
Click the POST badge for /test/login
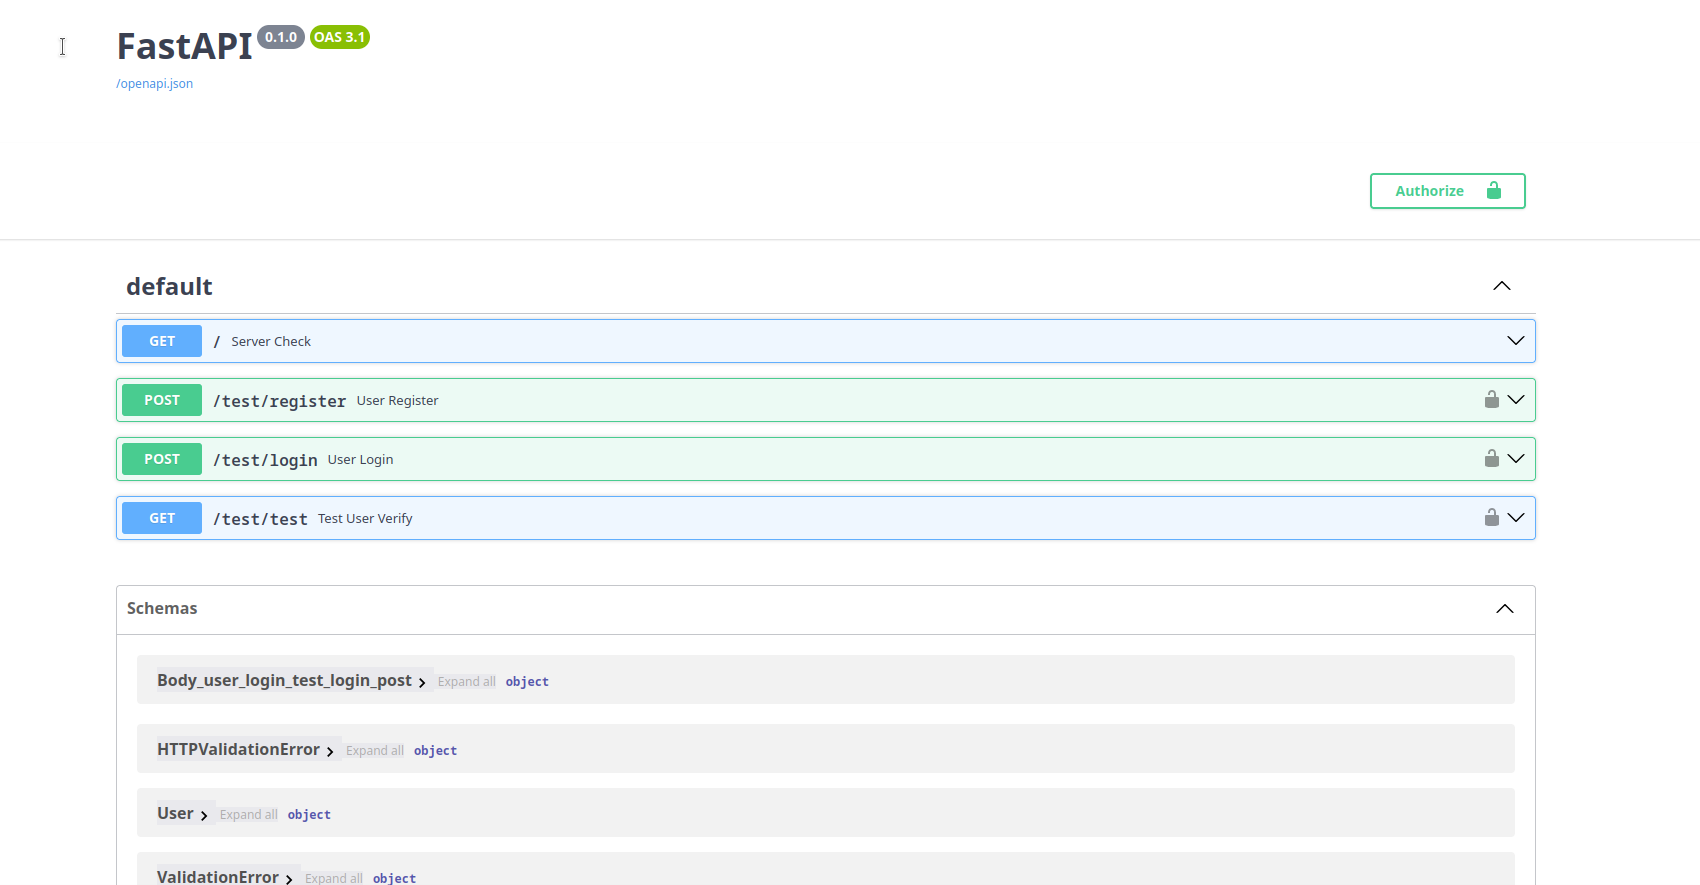click(162, 459)
